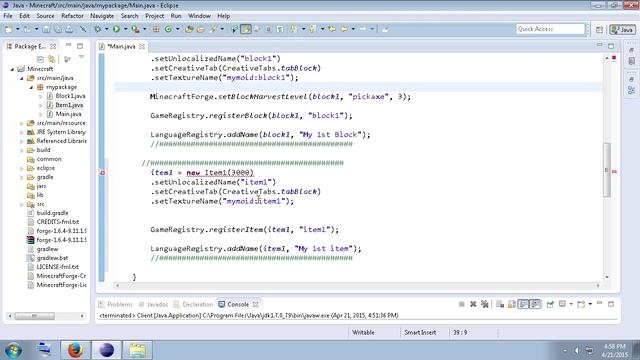Click the Save All toolbar icon
The image size is (640, 360).
[58, 29]
